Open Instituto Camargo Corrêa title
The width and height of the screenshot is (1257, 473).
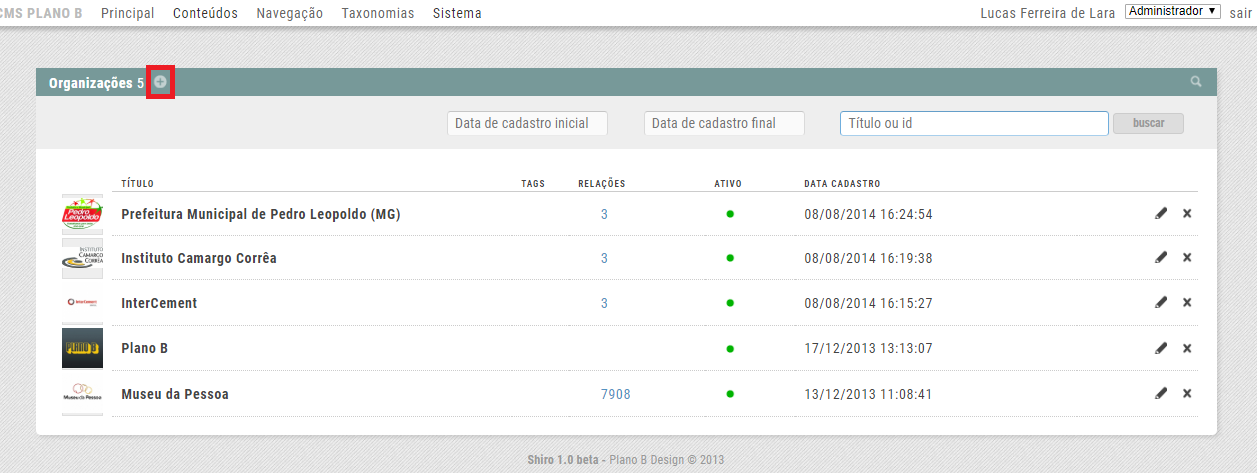[199, 258]
